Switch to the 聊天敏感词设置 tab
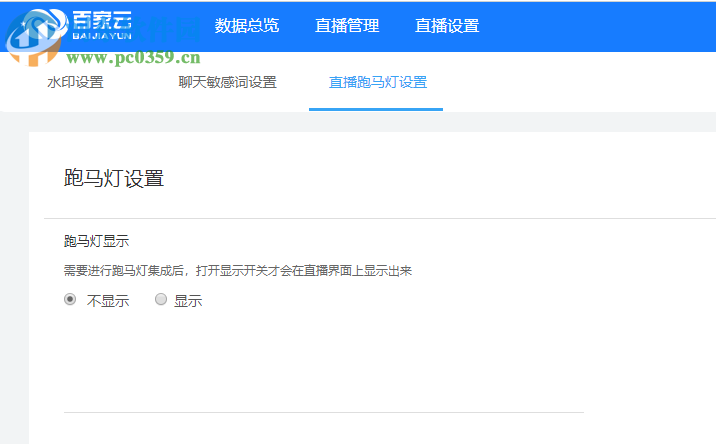 pos(227,82)
